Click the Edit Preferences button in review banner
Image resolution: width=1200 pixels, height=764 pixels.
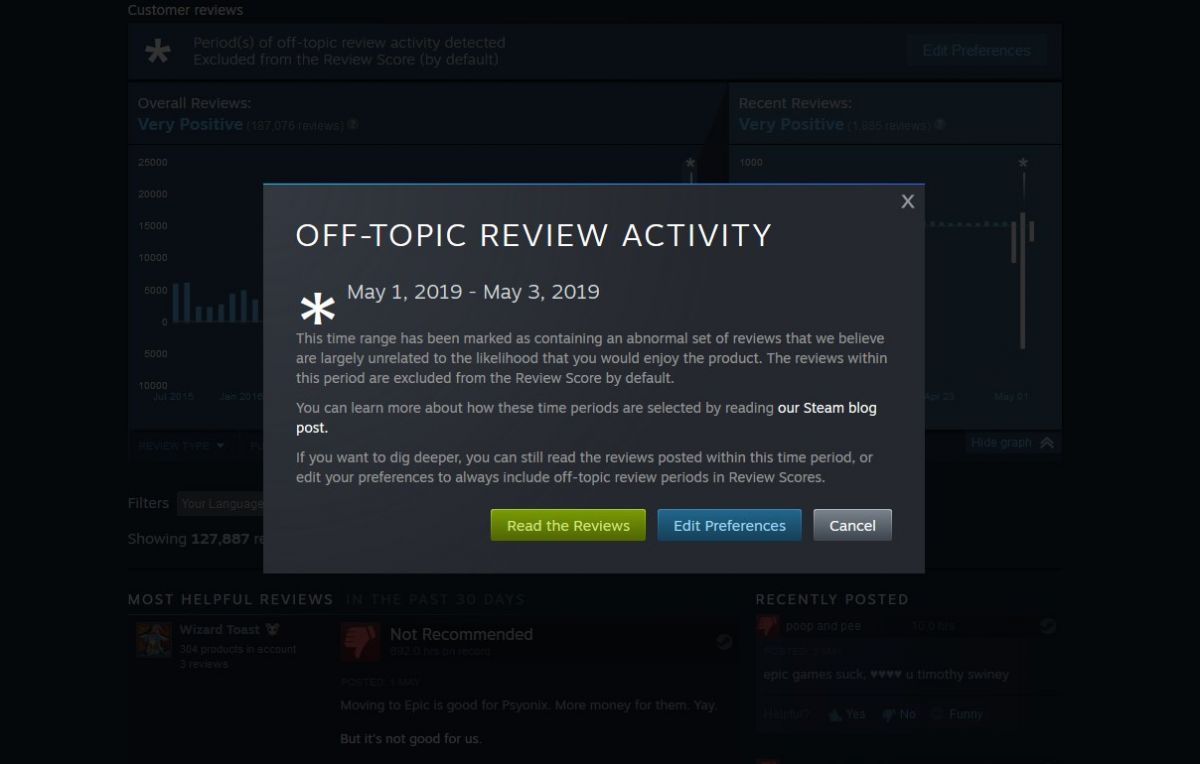click(976, 50)
